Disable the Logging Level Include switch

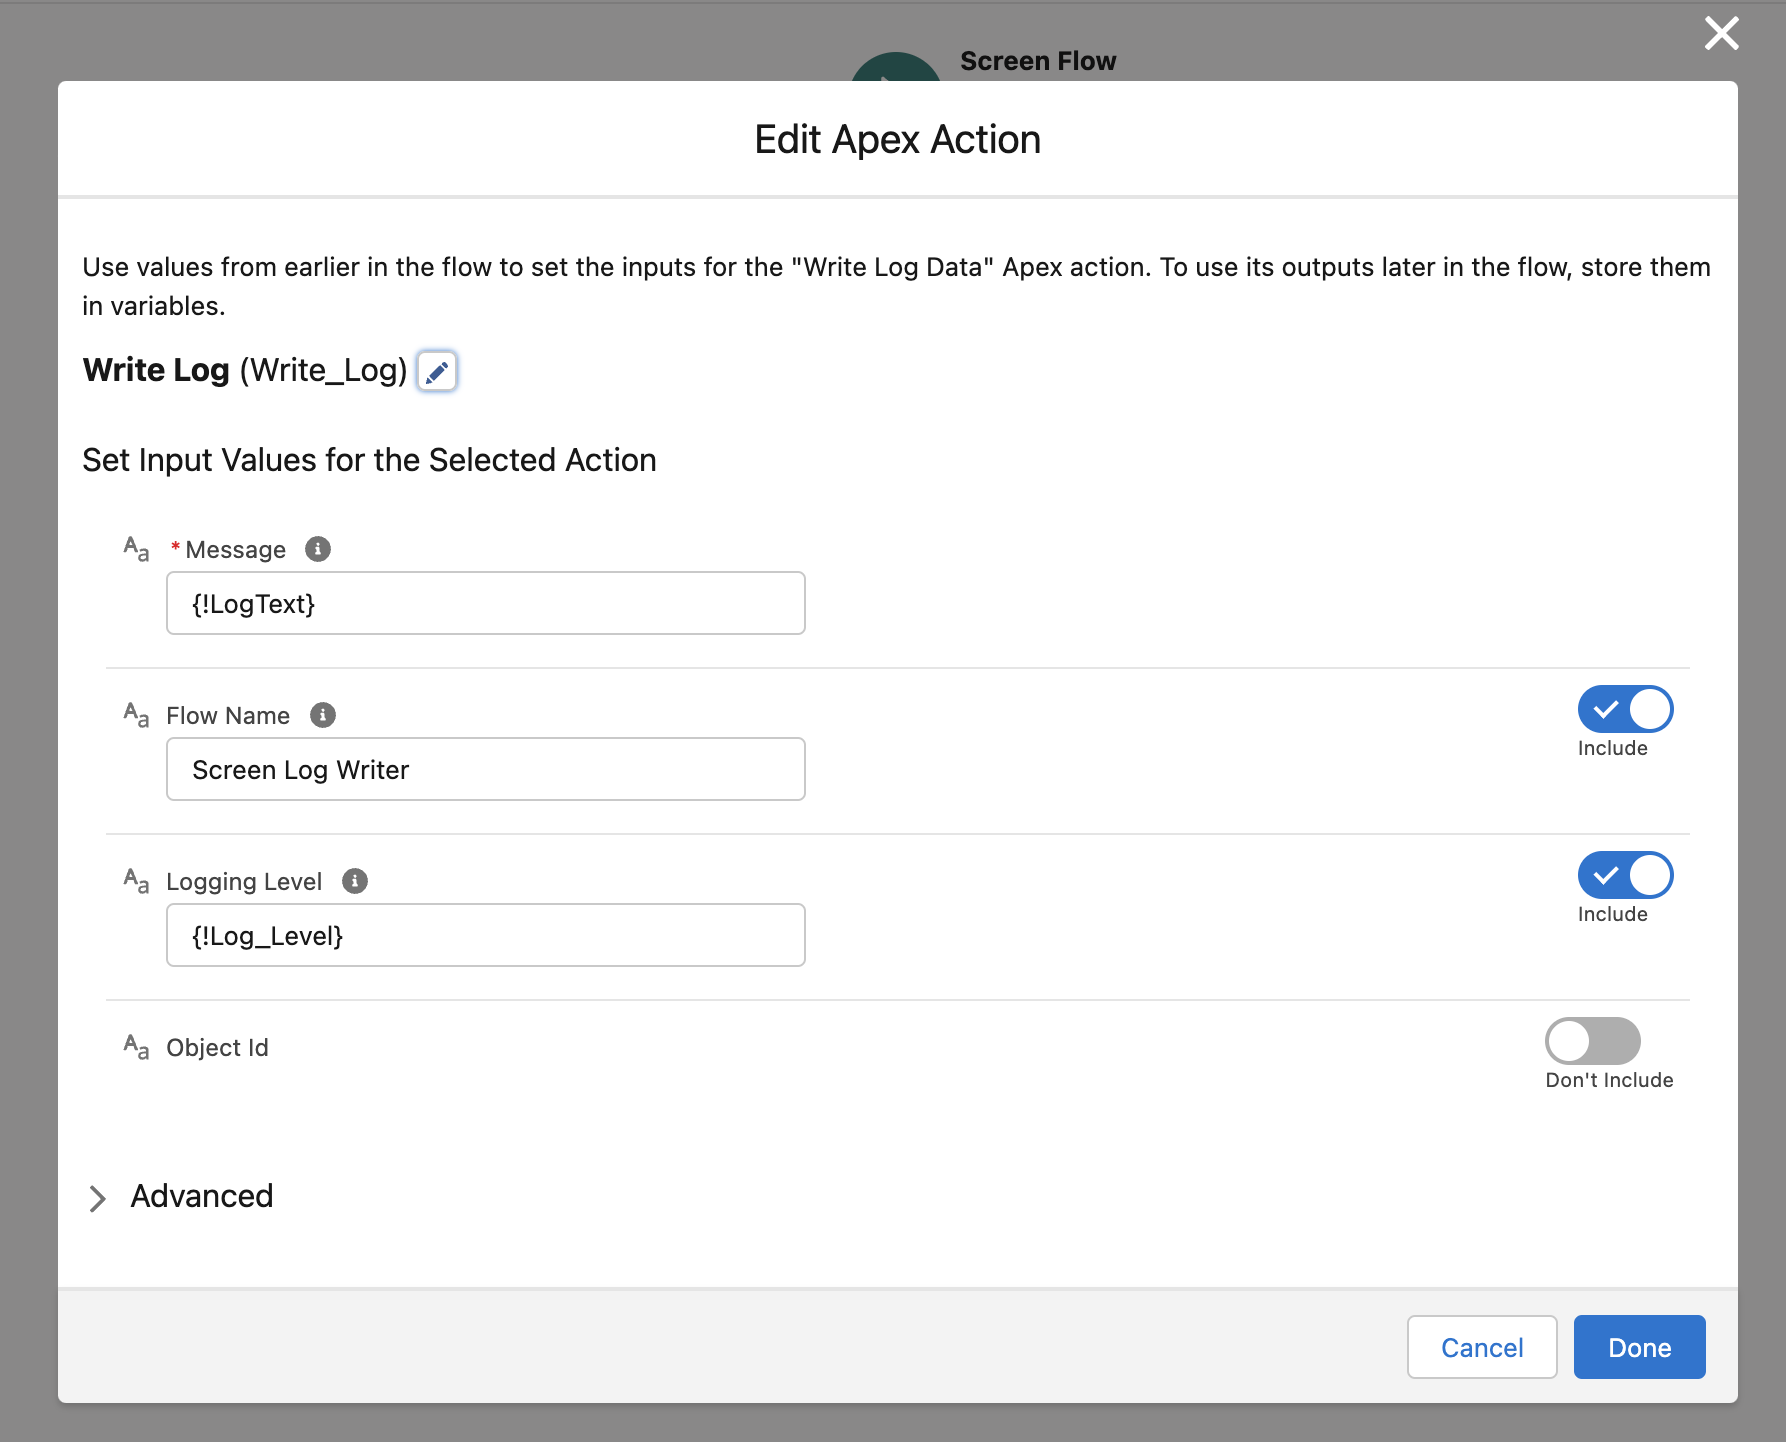(1625, 875)
